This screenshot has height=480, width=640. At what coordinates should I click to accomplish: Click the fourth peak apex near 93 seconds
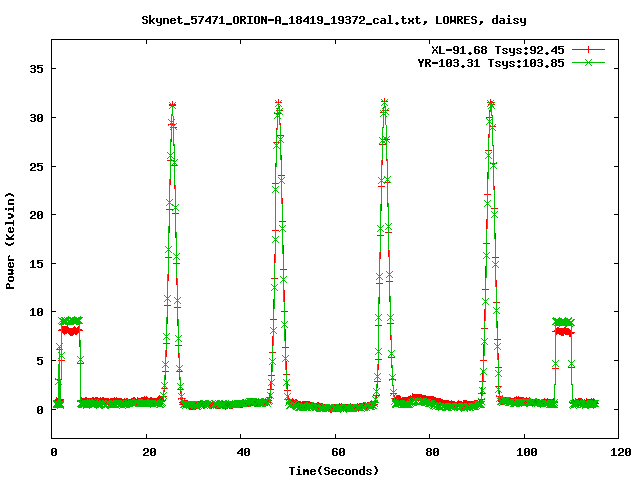(x=491, y=103)
